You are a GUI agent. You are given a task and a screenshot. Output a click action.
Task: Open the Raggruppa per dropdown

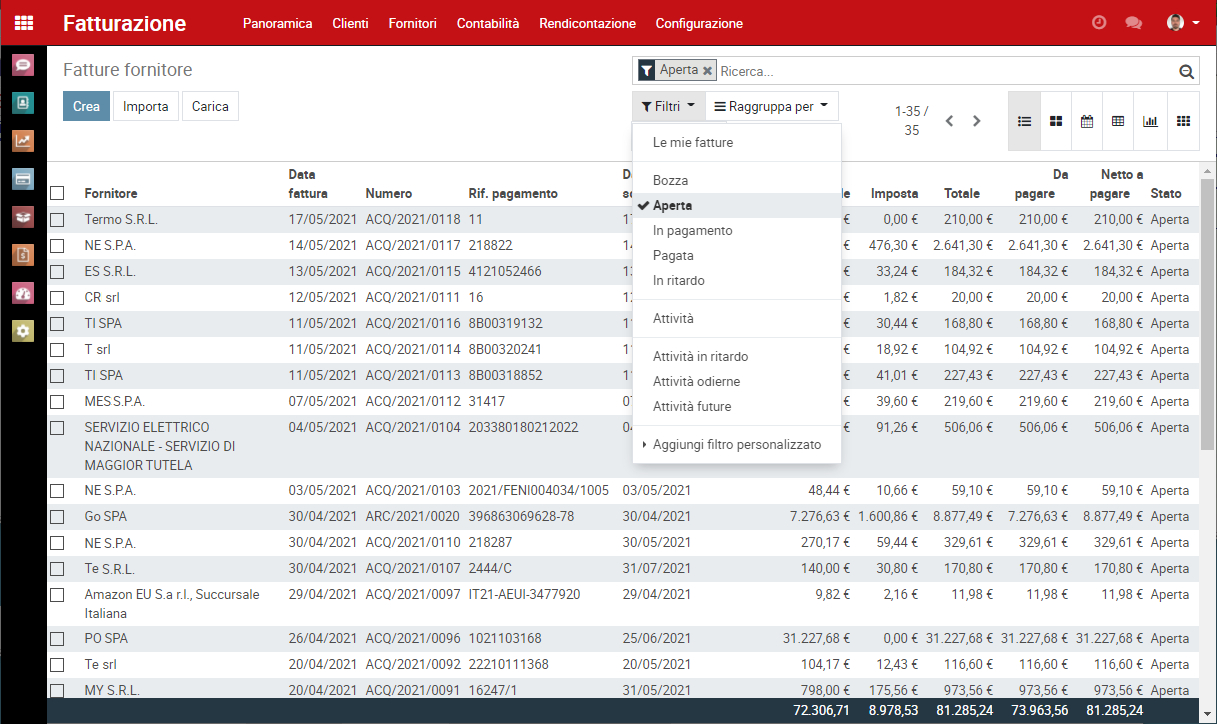click(772, 106)
